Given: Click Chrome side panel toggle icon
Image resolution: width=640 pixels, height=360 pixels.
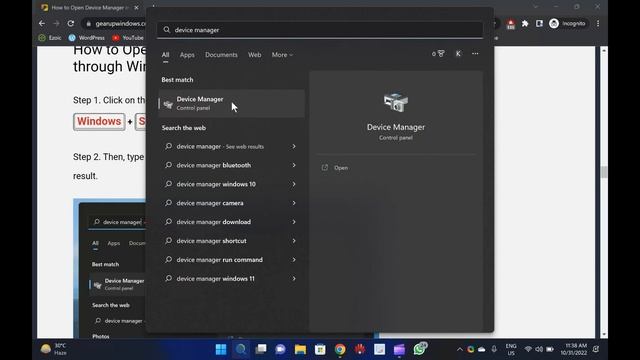Looking at the screenshot, I should click(540, 24).
